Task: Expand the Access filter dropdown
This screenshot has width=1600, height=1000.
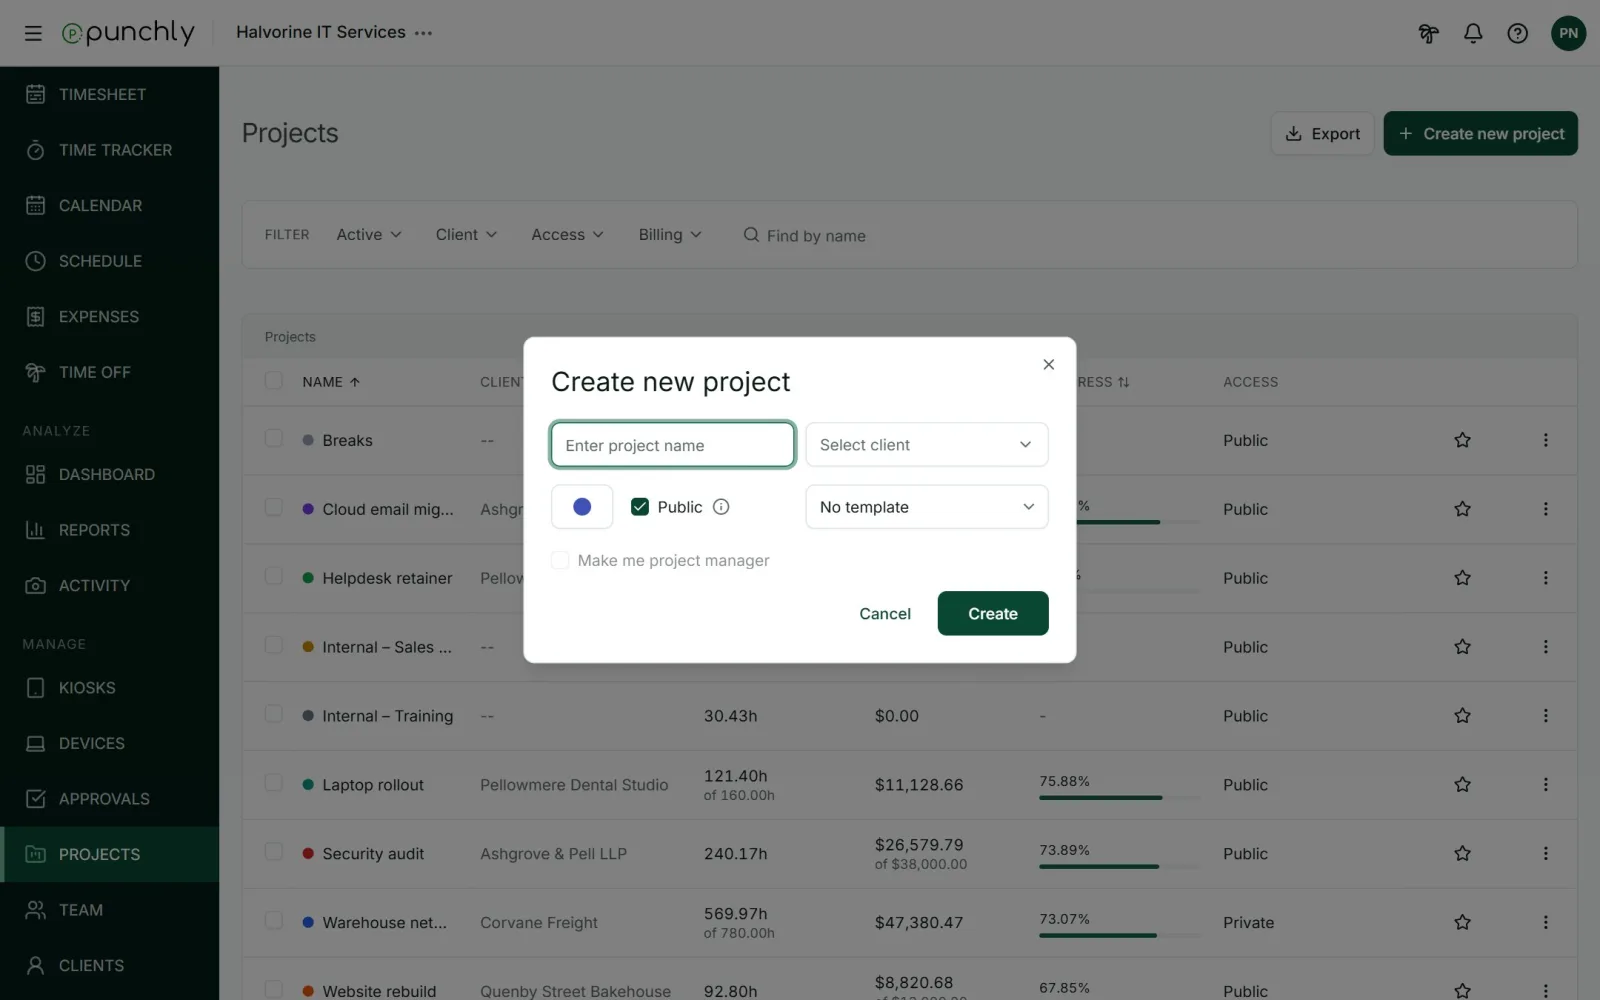Action: tap(567, 235)
